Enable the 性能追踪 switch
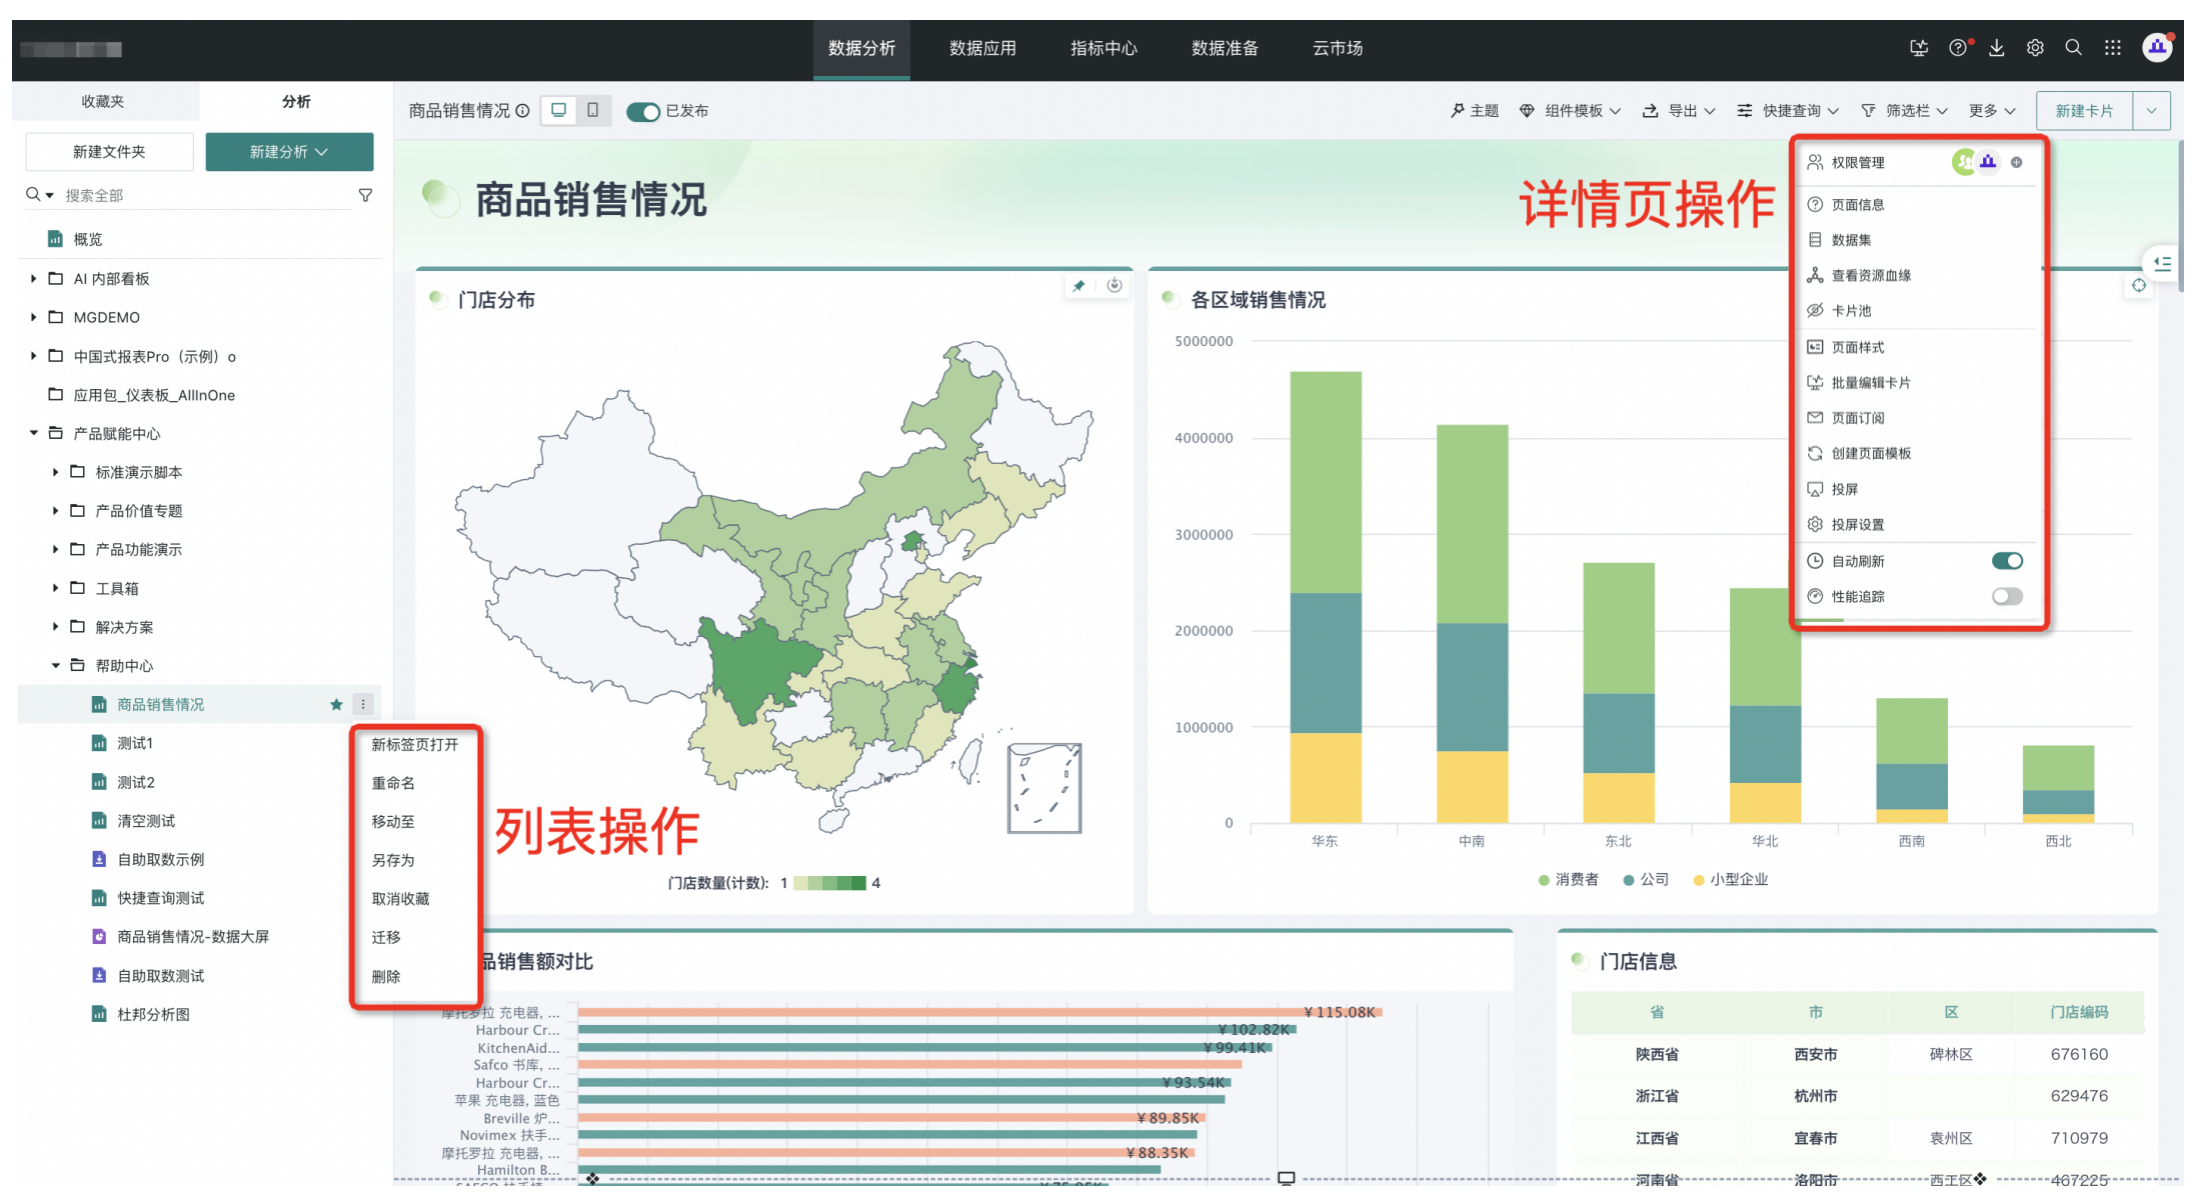 click(x=2006, y=597)
